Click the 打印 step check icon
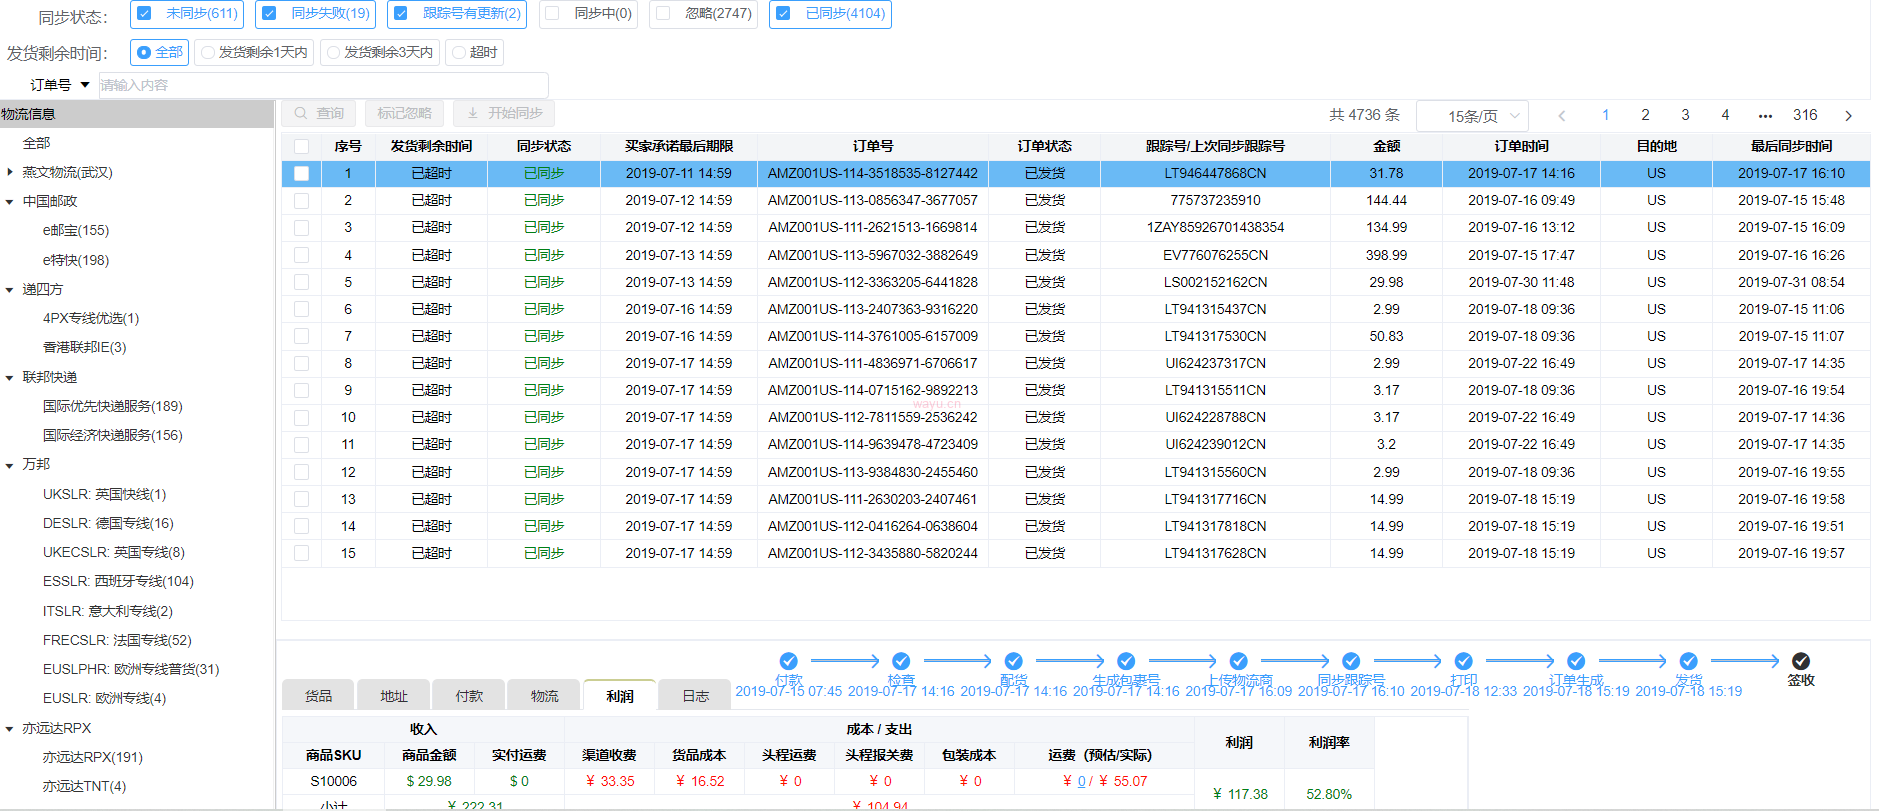Image resolution: width=1879 pixels, height=811 pixels. point(1463,661)
